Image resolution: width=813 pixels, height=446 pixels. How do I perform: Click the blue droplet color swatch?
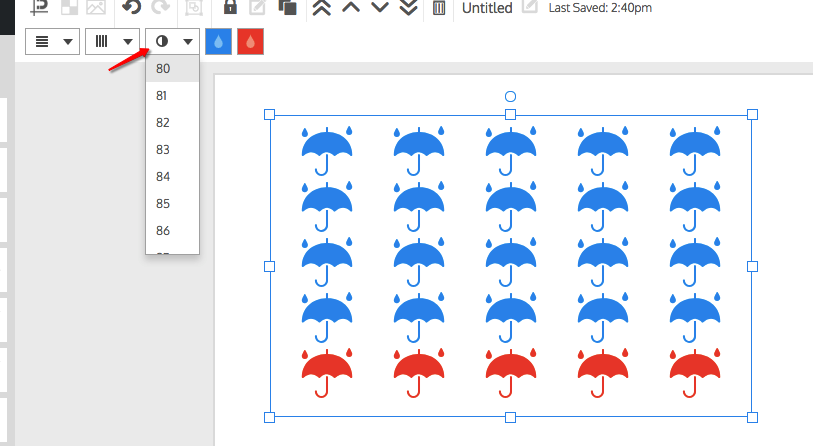[x=217, y=42]
